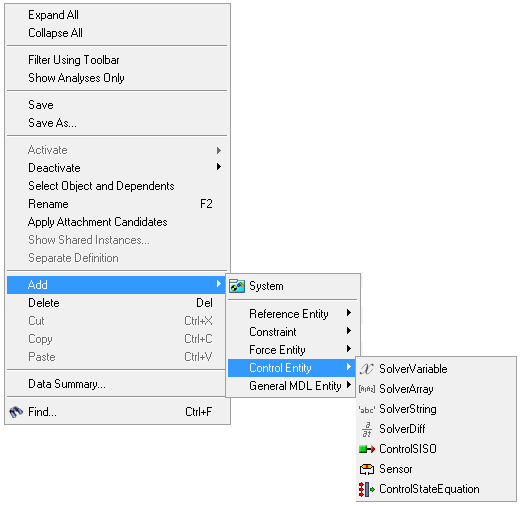
Task: Click the ControlSISO green arrow icon
Action: coord(367,449)
